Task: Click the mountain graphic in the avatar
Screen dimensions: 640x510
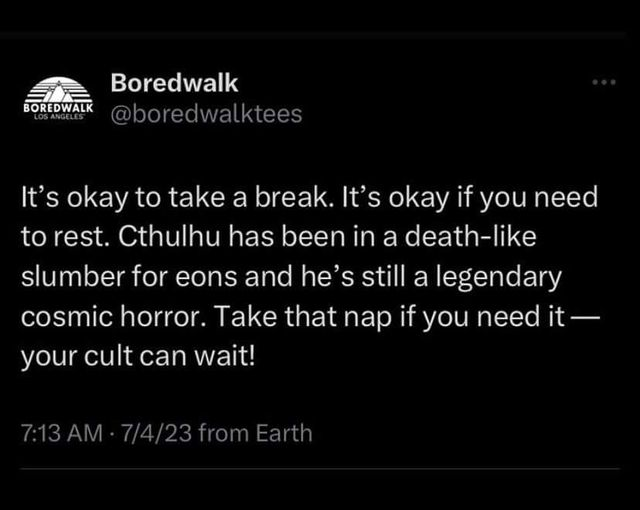Action: click(58, 90)
